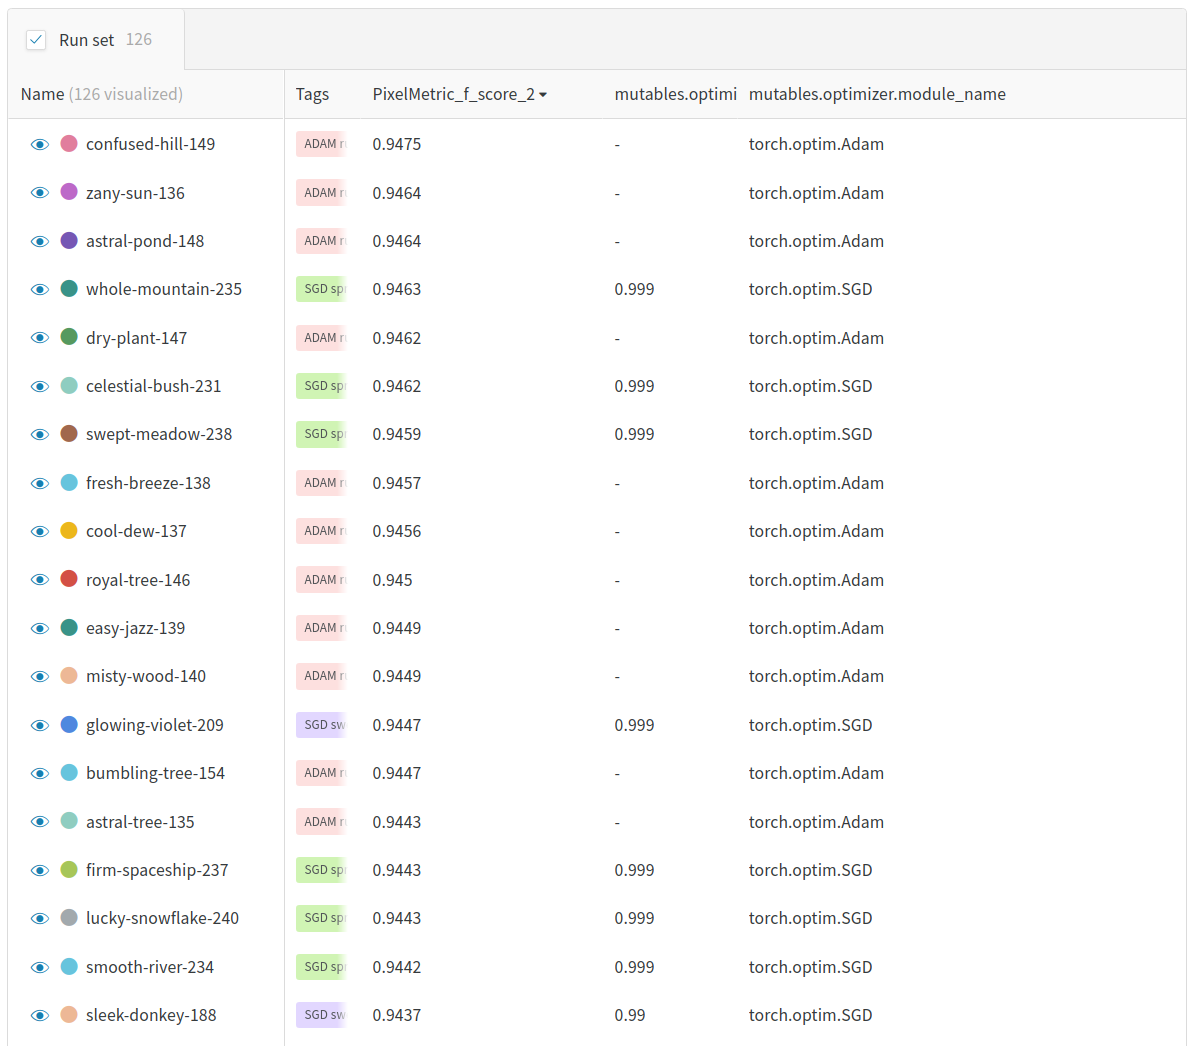Click the mutables.optimizer.module_name column header

coord(877,94)
